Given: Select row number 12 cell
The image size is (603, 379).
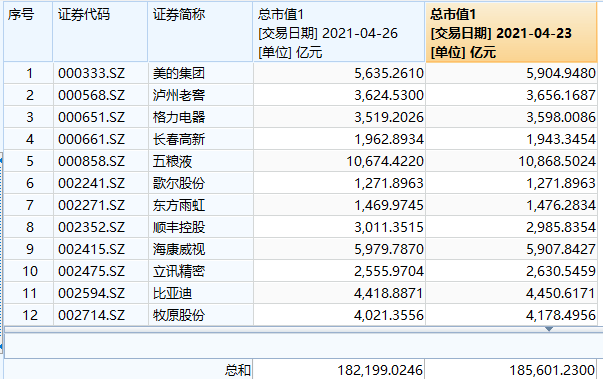Looking at the screenshot, I should click(28, 315).
